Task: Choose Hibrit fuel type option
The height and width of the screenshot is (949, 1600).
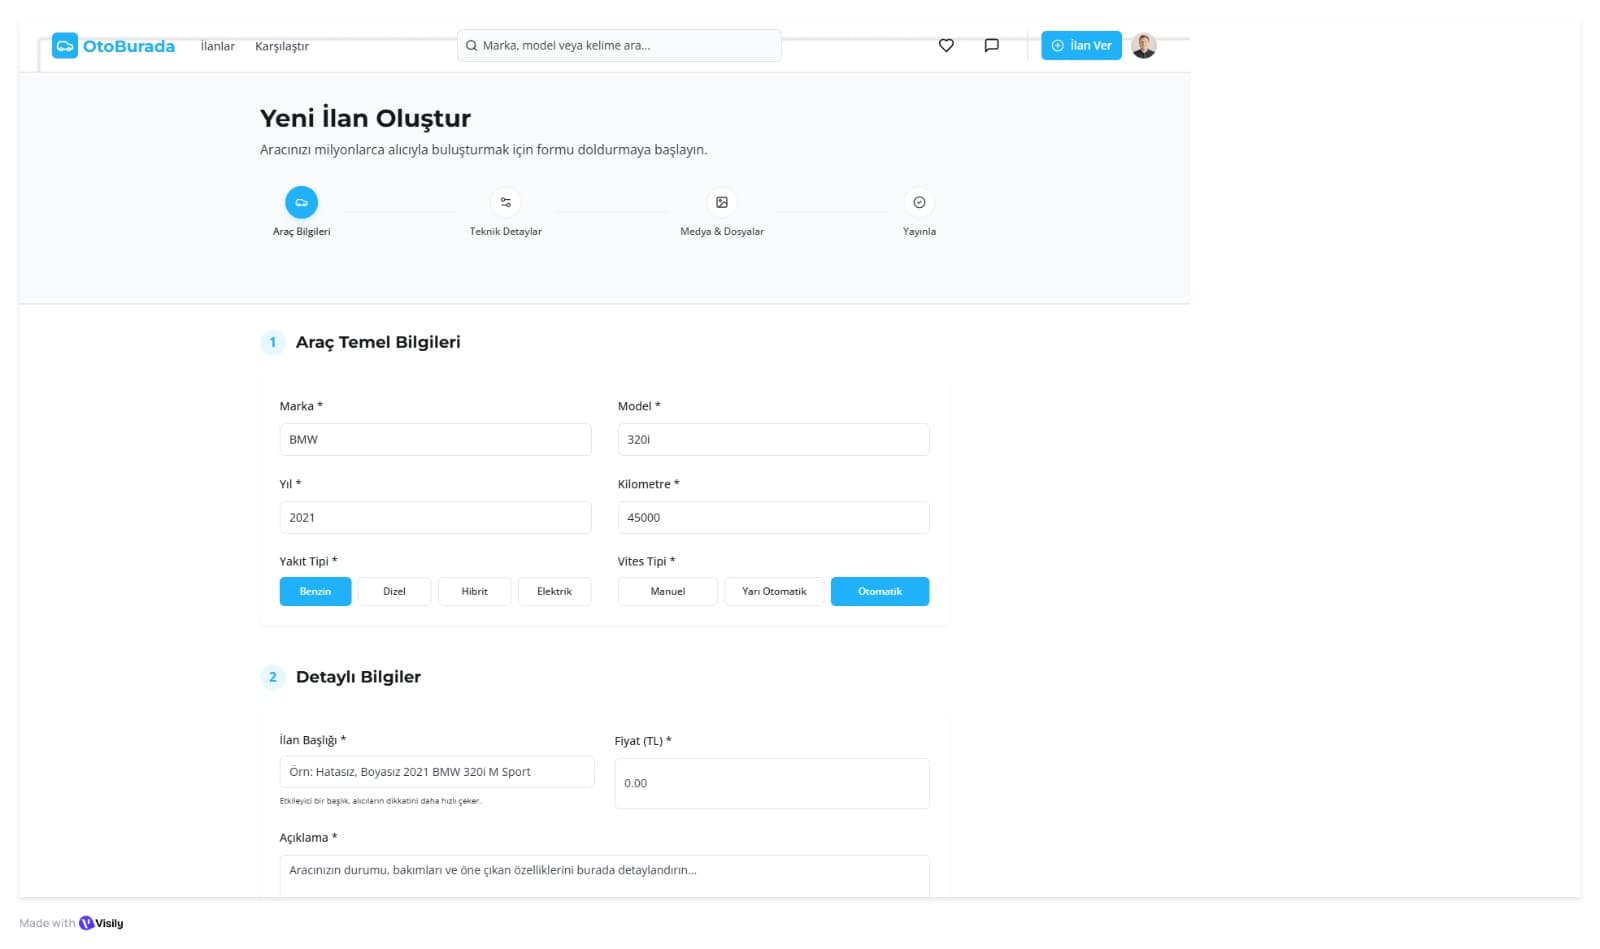Action: pos(474,592)
